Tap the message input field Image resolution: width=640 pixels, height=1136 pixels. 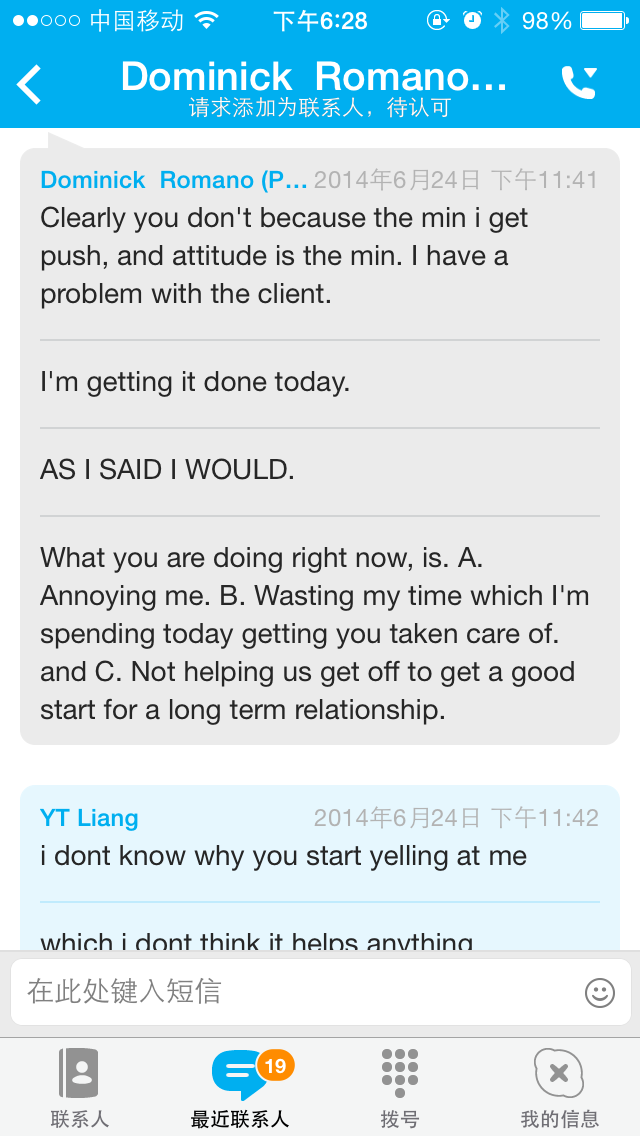[300, 992]
